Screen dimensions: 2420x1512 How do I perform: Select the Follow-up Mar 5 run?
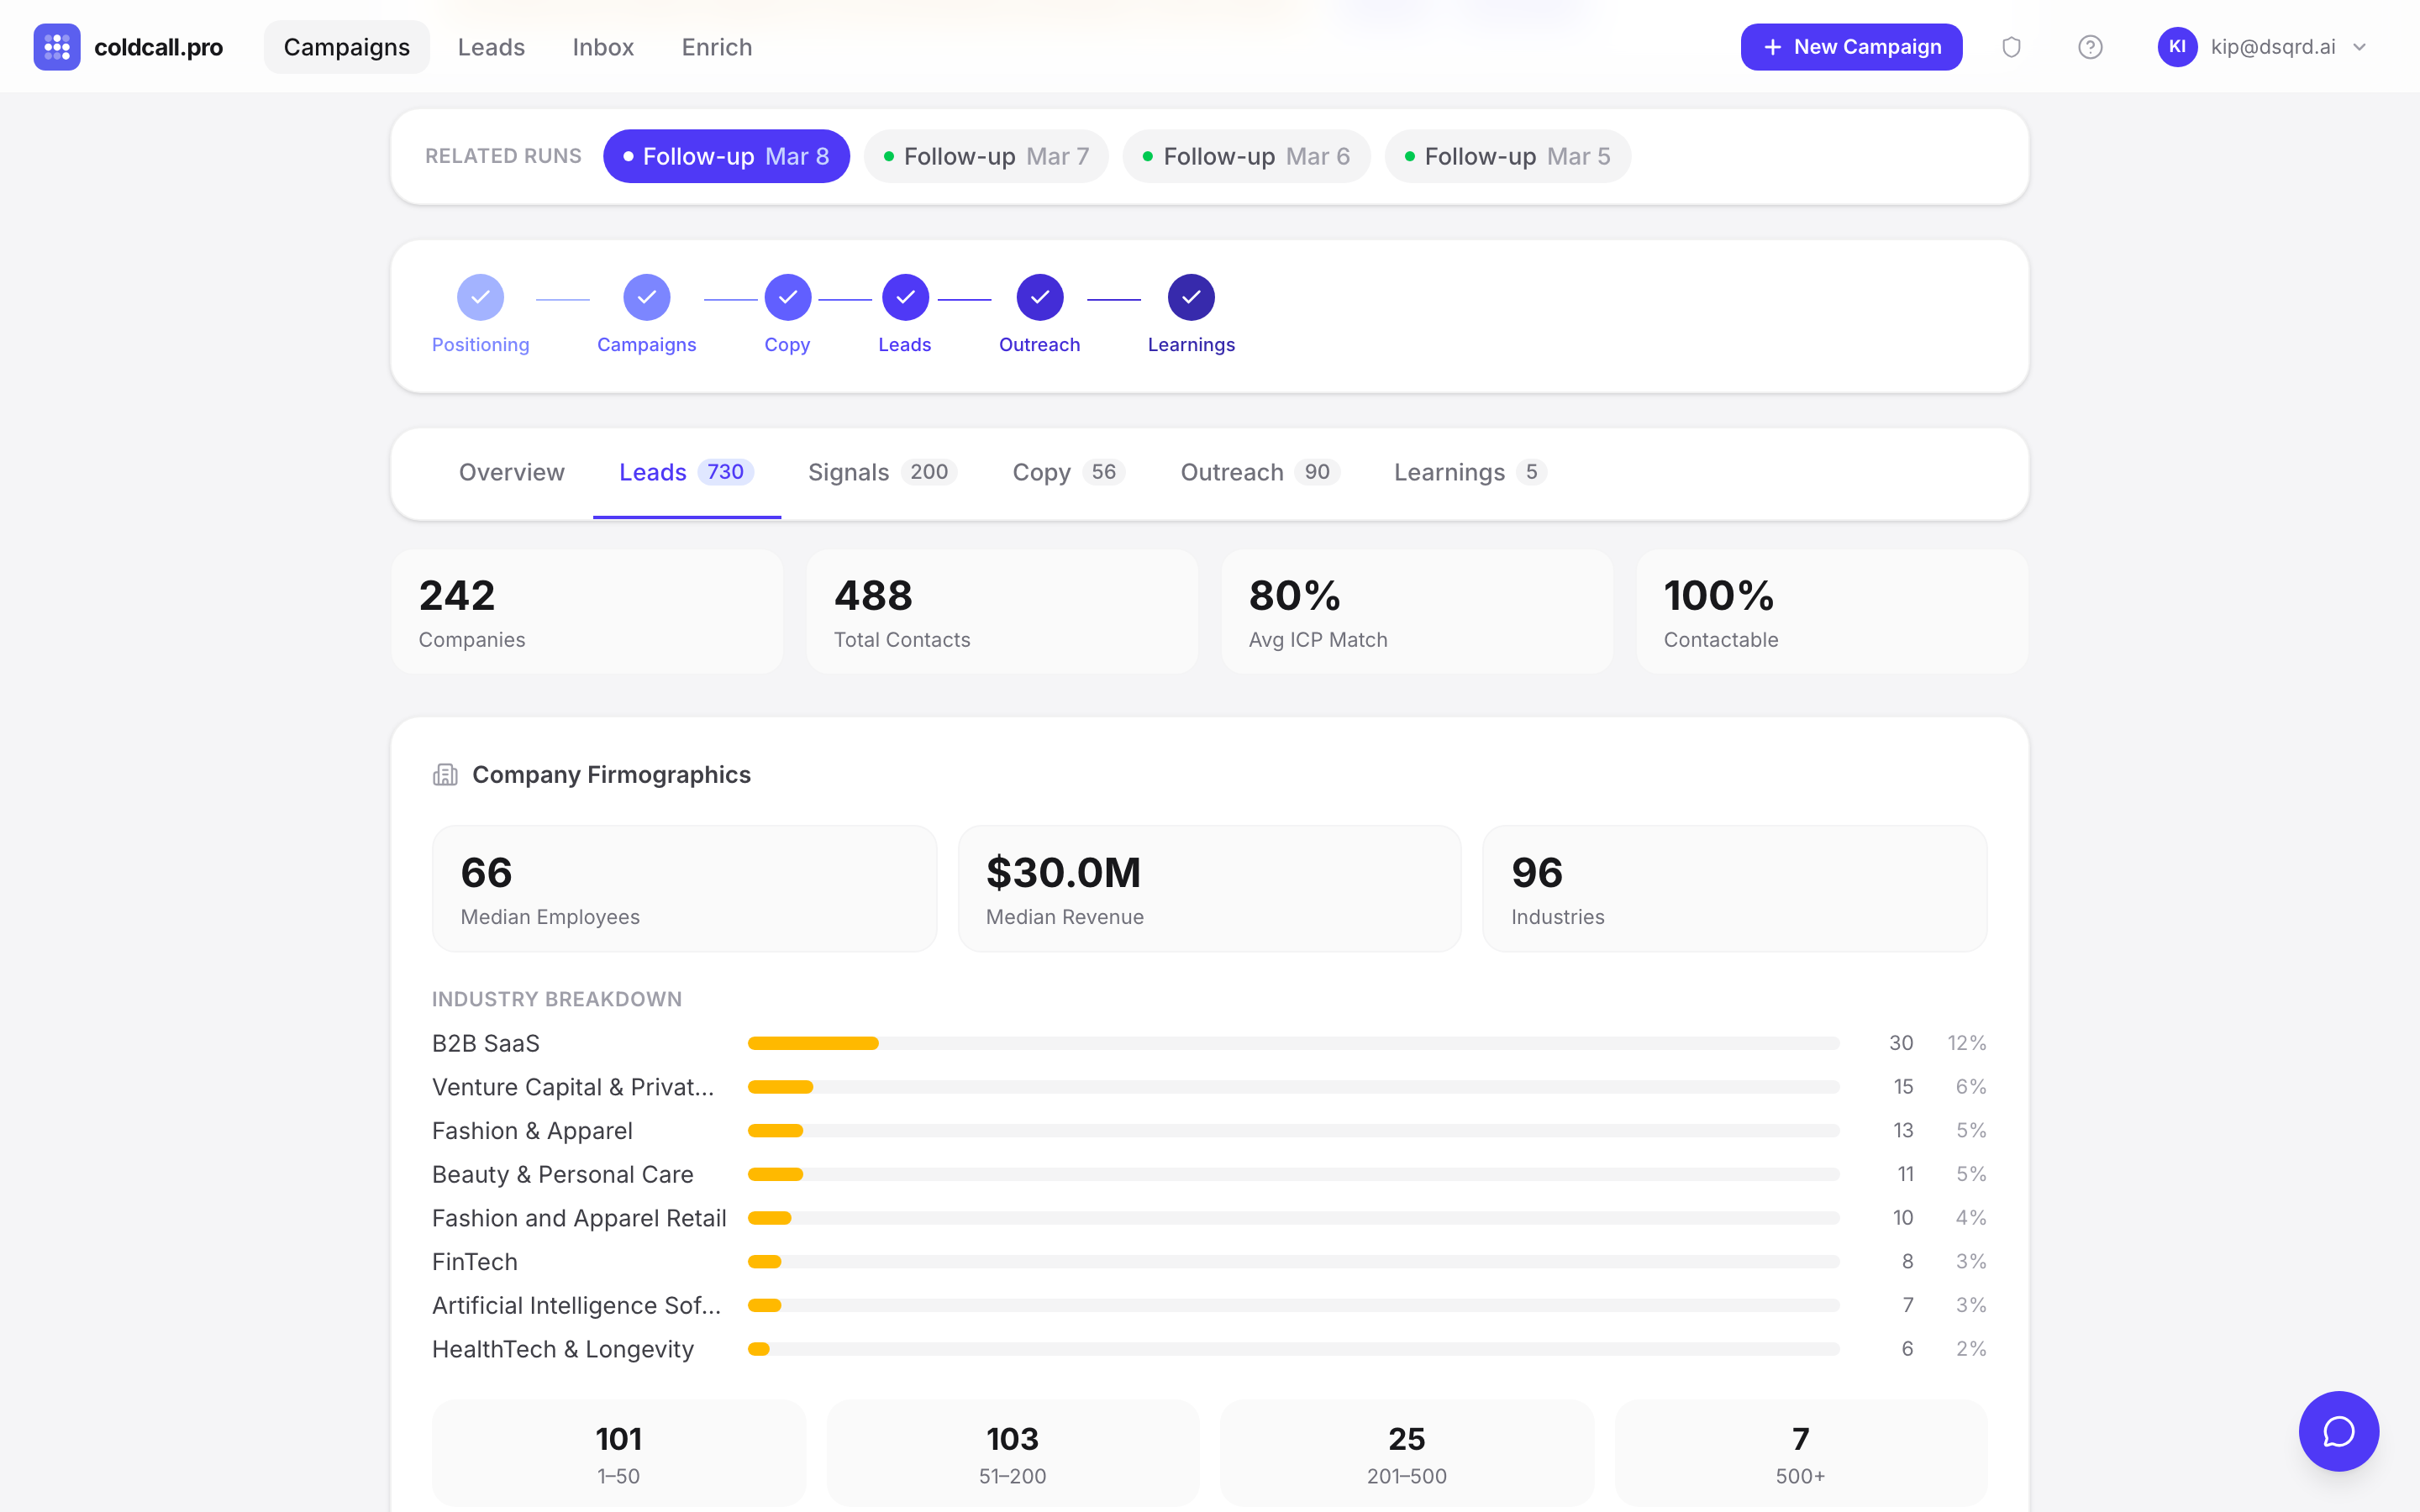[1507, 156]
